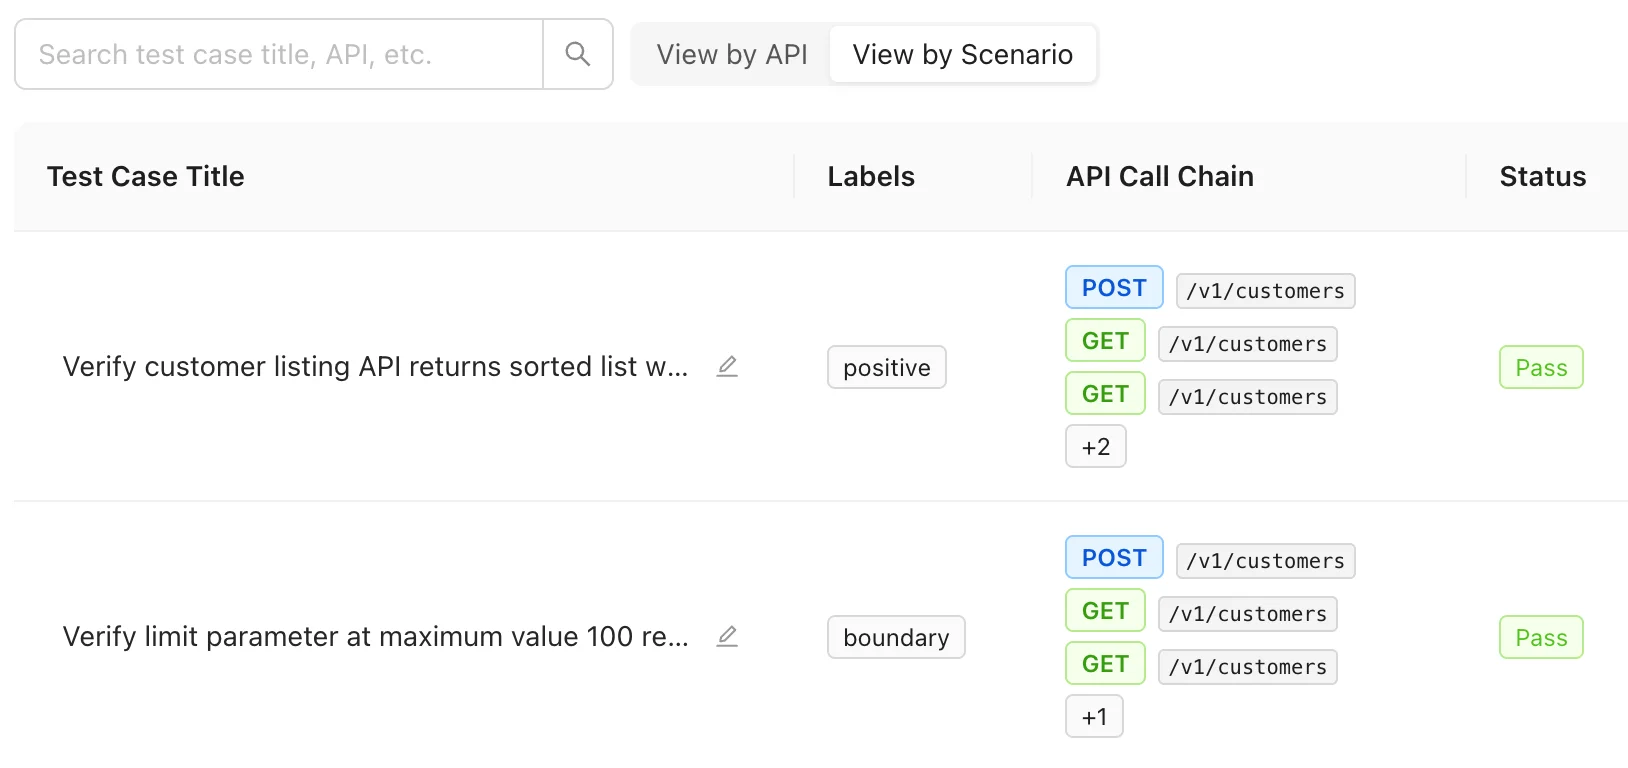Screen dimensions: 1628x768
Task: Click the POST /v1/customers badge in second row
Action: pos(1113,557)
